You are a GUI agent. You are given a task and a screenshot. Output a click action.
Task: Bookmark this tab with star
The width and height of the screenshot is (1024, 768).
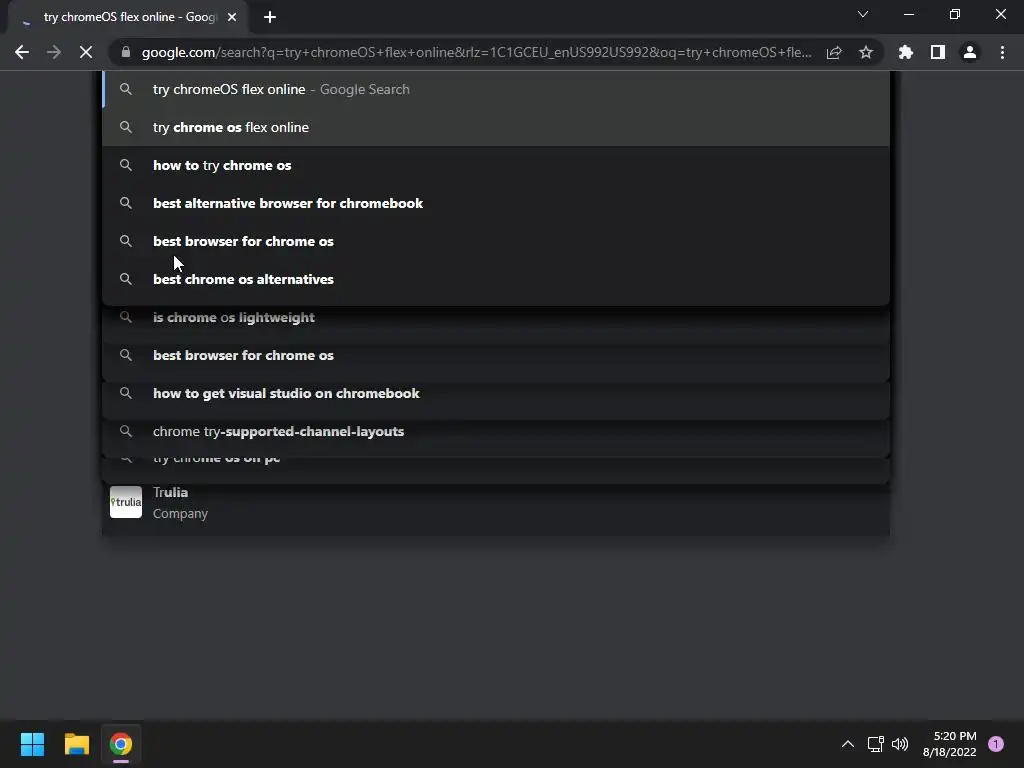click(x=866, y=52)
